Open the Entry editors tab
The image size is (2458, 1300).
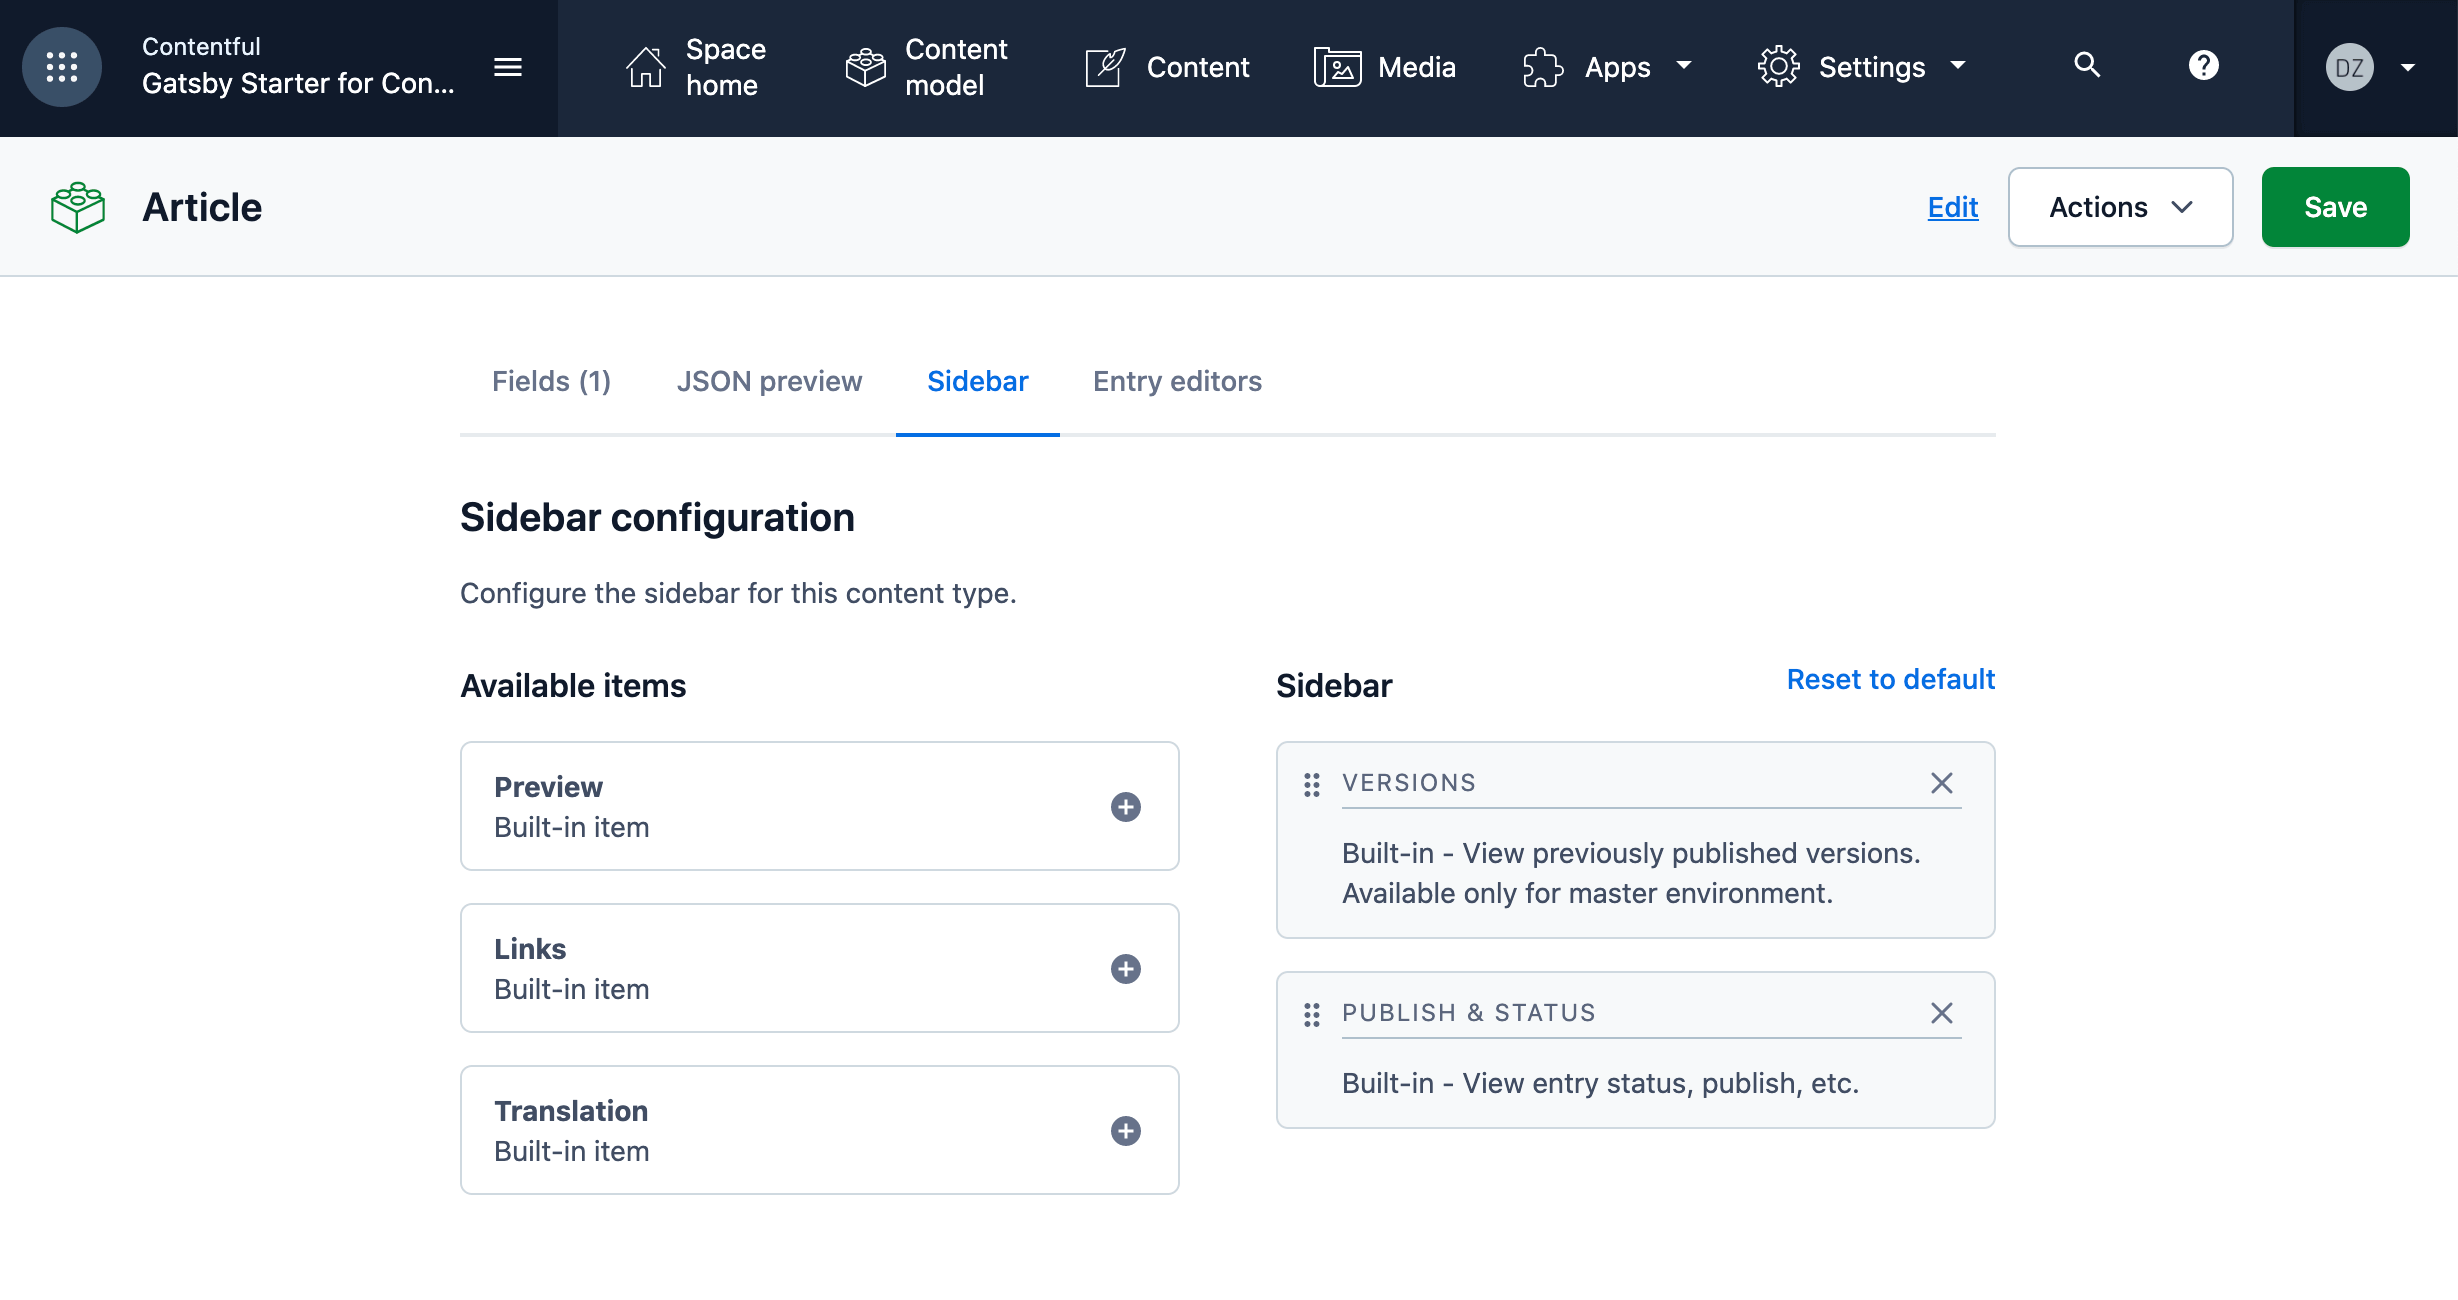tap(1177, 381)
